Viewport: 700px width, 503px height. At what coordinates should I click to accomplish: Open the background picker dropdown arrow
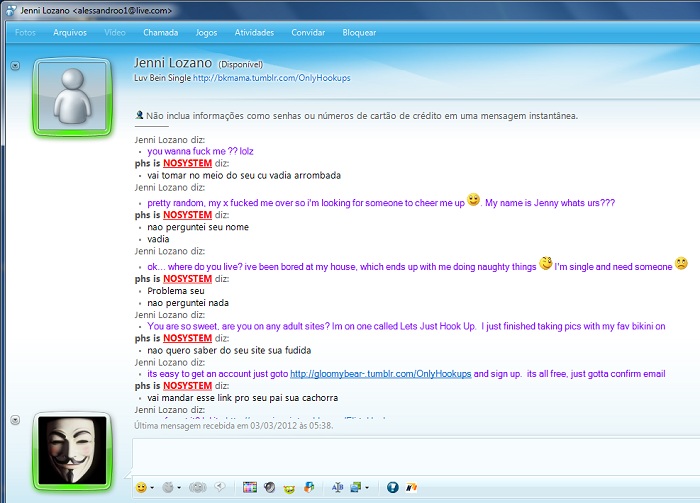(369, 488)
